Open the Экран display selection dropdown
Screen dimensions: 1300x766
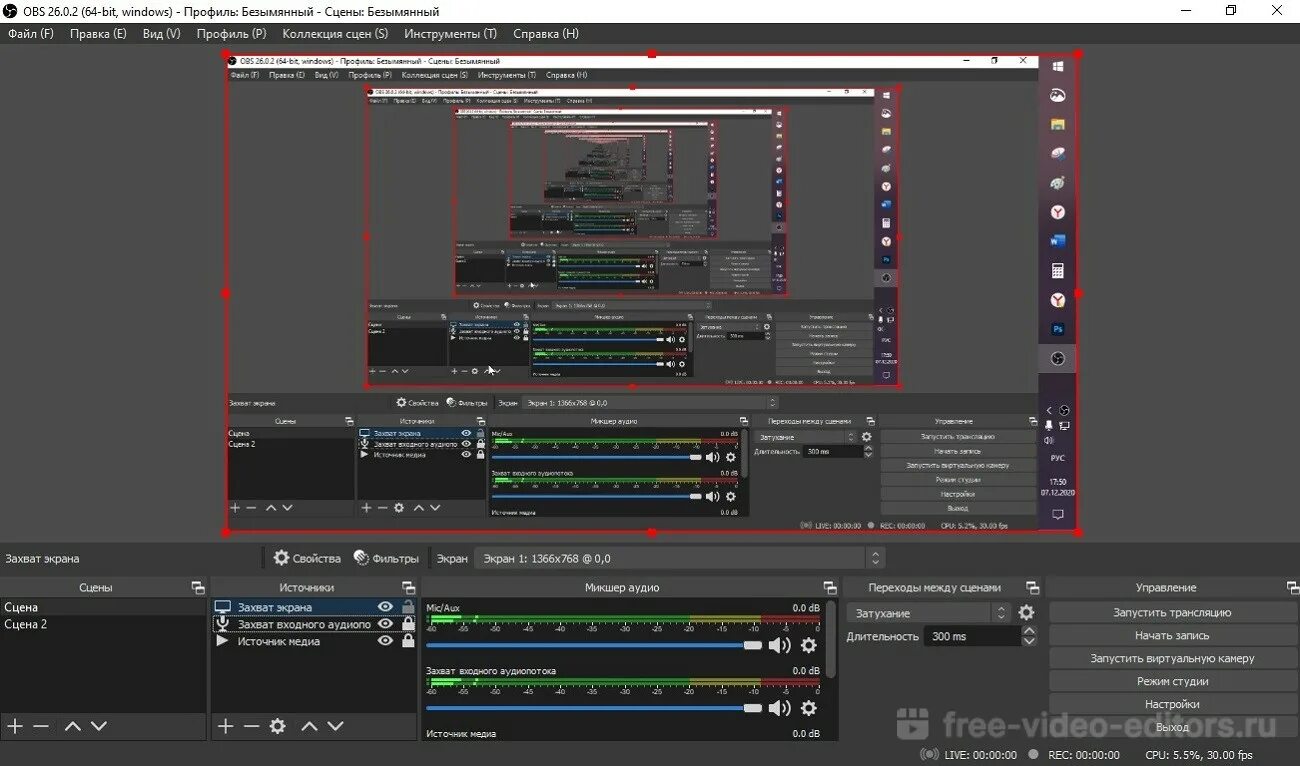pos(679,558)
